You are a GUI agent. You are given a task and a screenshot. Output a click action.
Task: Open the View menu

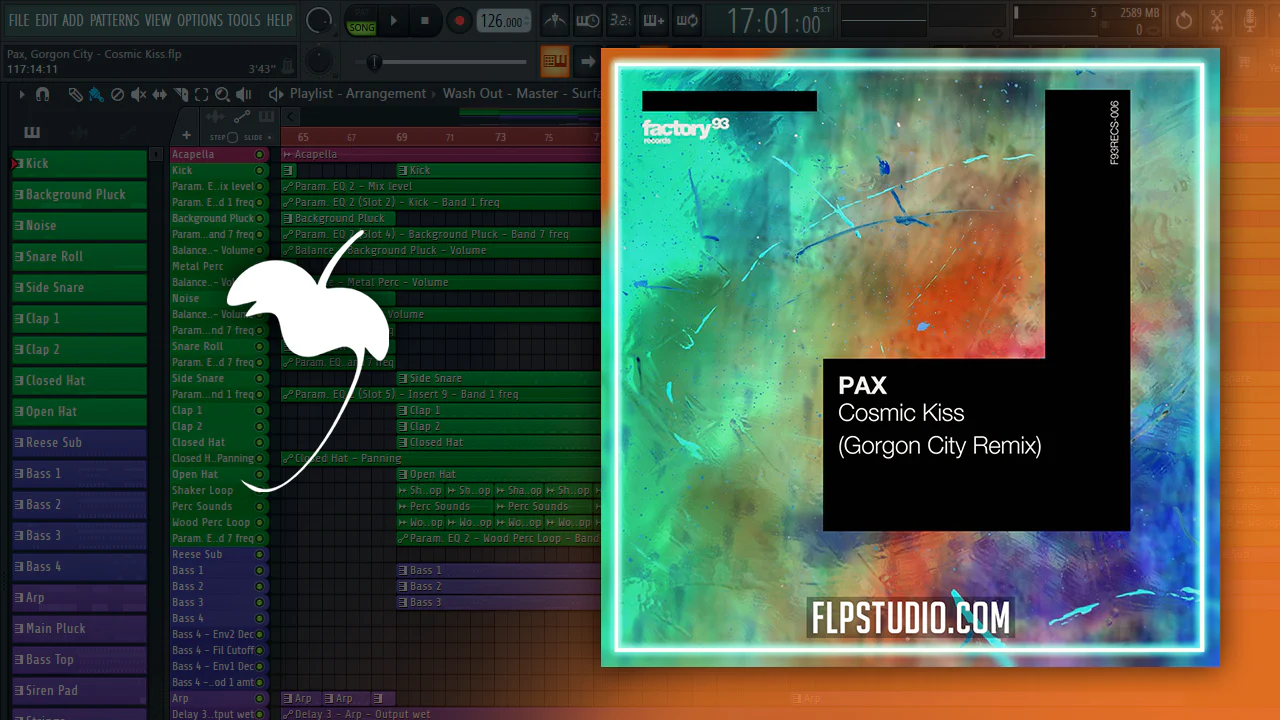tap(158, 20)
